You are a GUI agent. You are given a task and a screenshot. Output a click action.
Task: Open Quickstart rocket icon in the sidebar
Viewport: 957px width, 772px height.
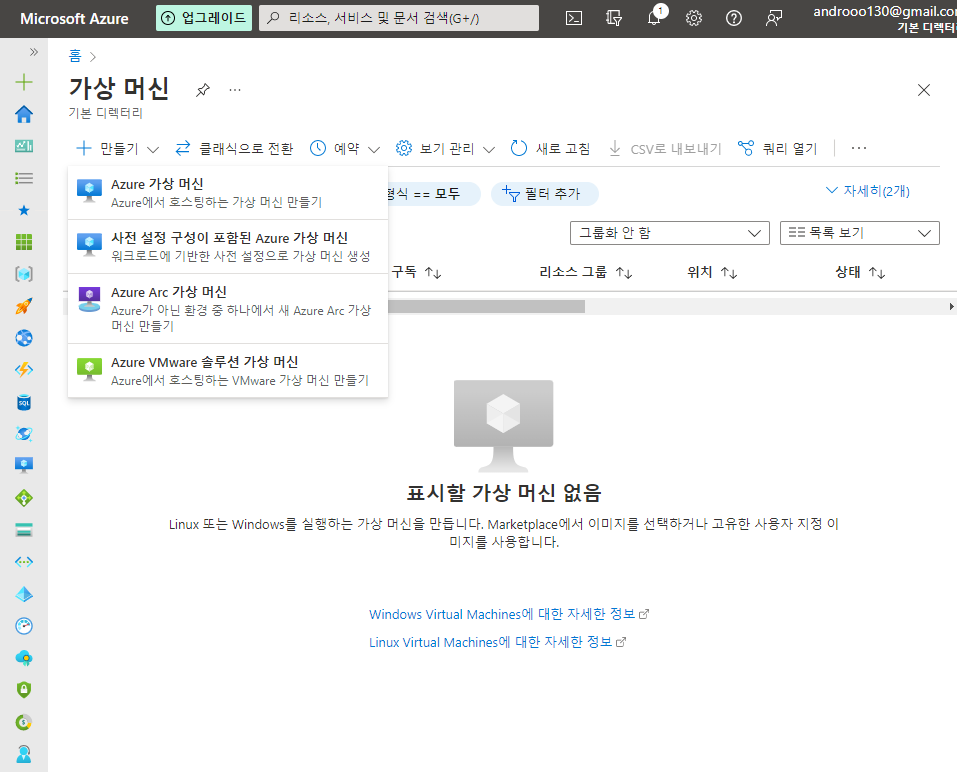coord(24,306)
